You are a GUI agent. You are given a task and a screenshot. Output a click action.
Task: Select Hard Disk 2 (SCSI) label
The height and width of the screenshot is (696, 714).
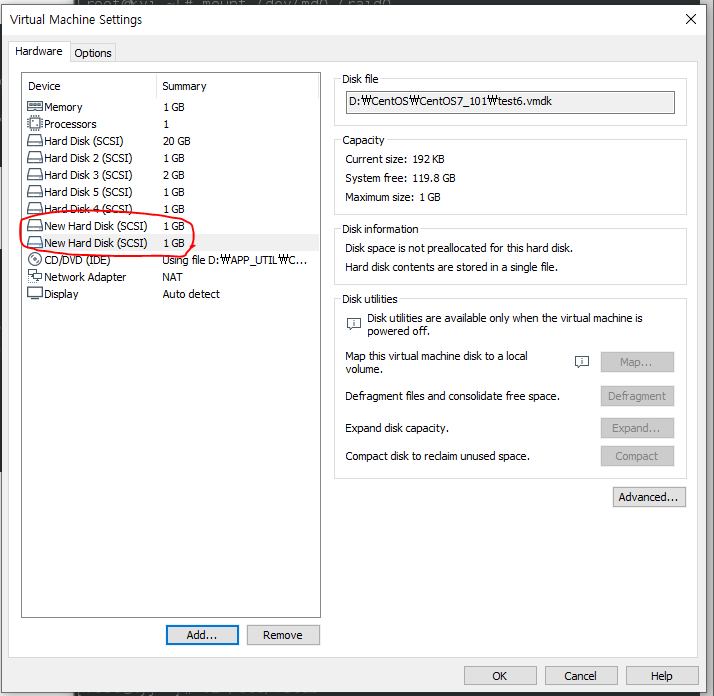[x=88, y=158]
